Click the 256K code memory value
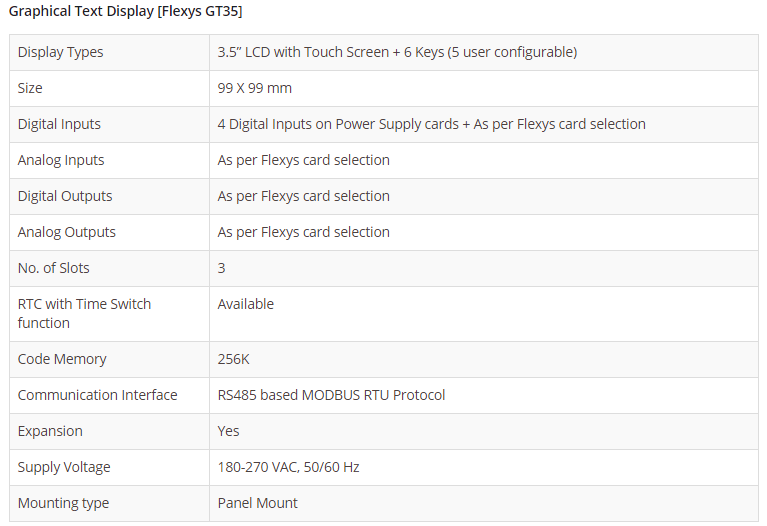 tap(234, 359)
